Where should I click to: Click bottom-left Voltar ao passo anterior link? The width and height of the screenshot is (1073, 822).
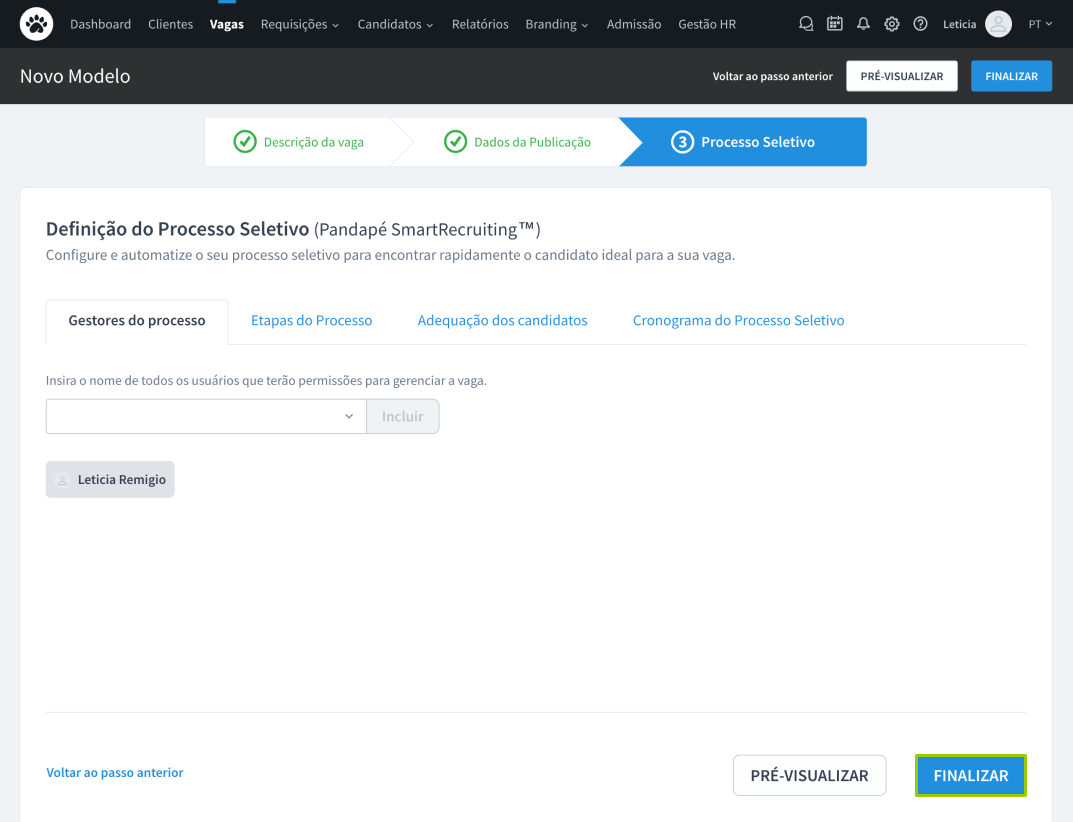(115, 773)
